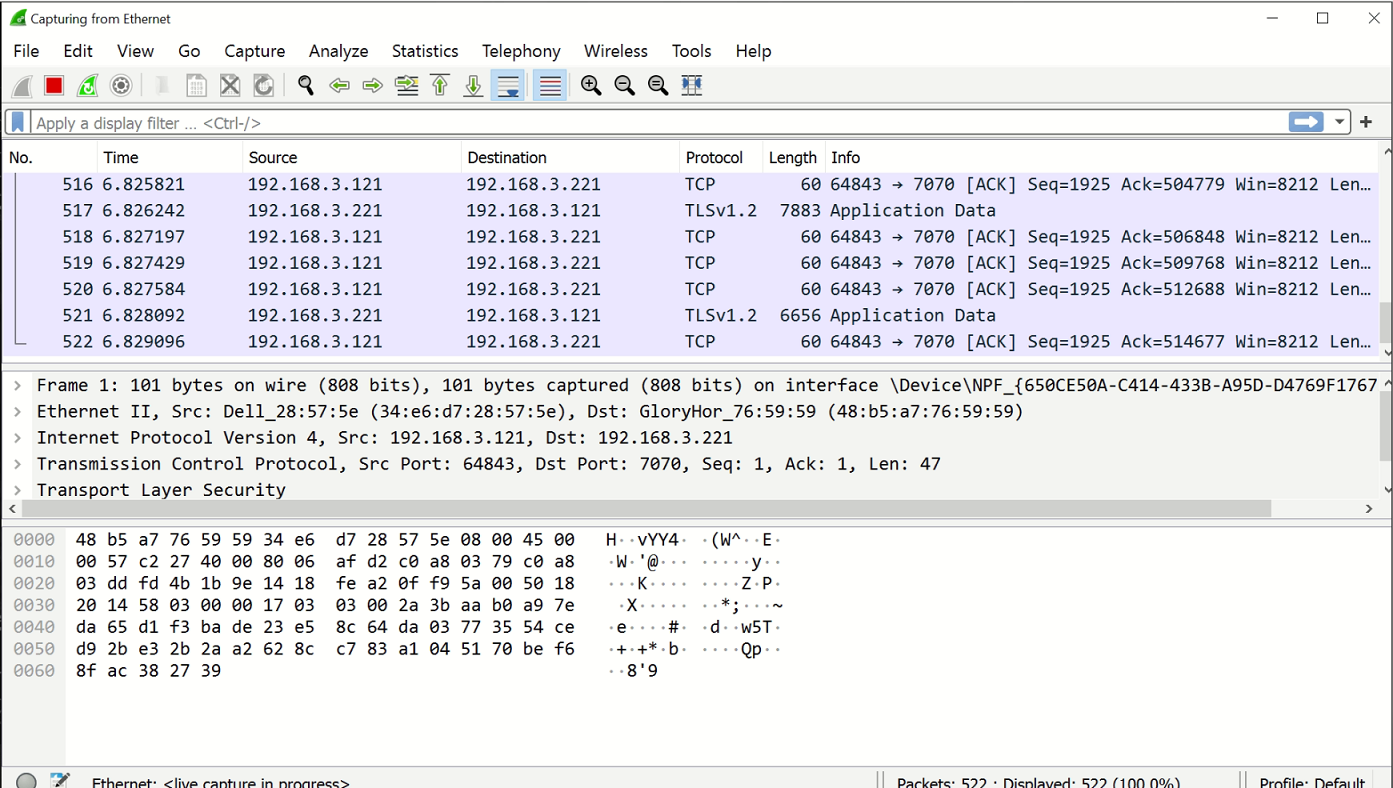Click the close capture file icon
The width and height of the screenshot is (1393, 788).
point(230,86)
